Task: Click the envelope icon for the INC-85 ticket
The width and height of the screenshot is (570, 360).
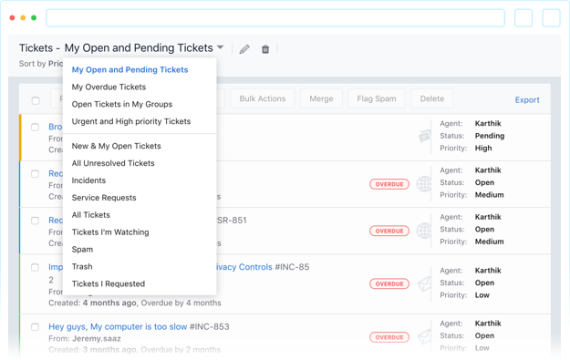Action: coord(424,284)
